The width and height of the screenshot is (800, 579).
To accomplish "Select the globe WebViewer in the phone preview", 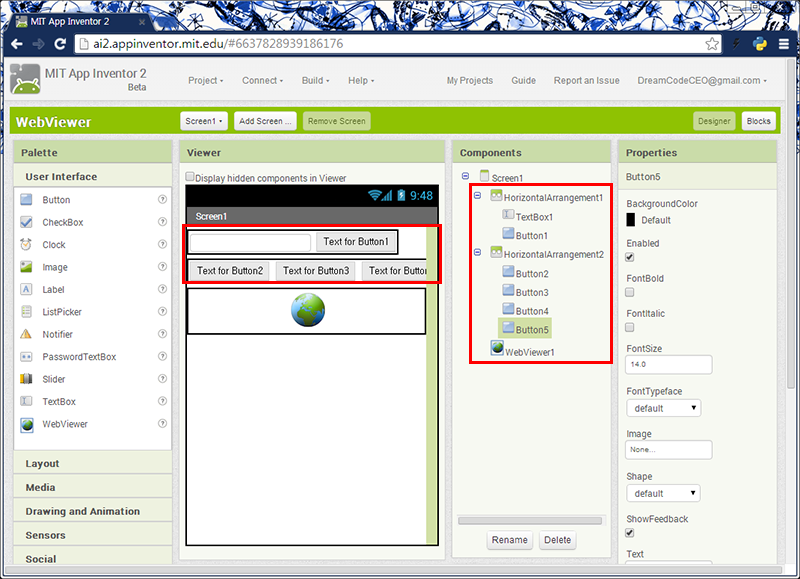I will coord(308,310).
